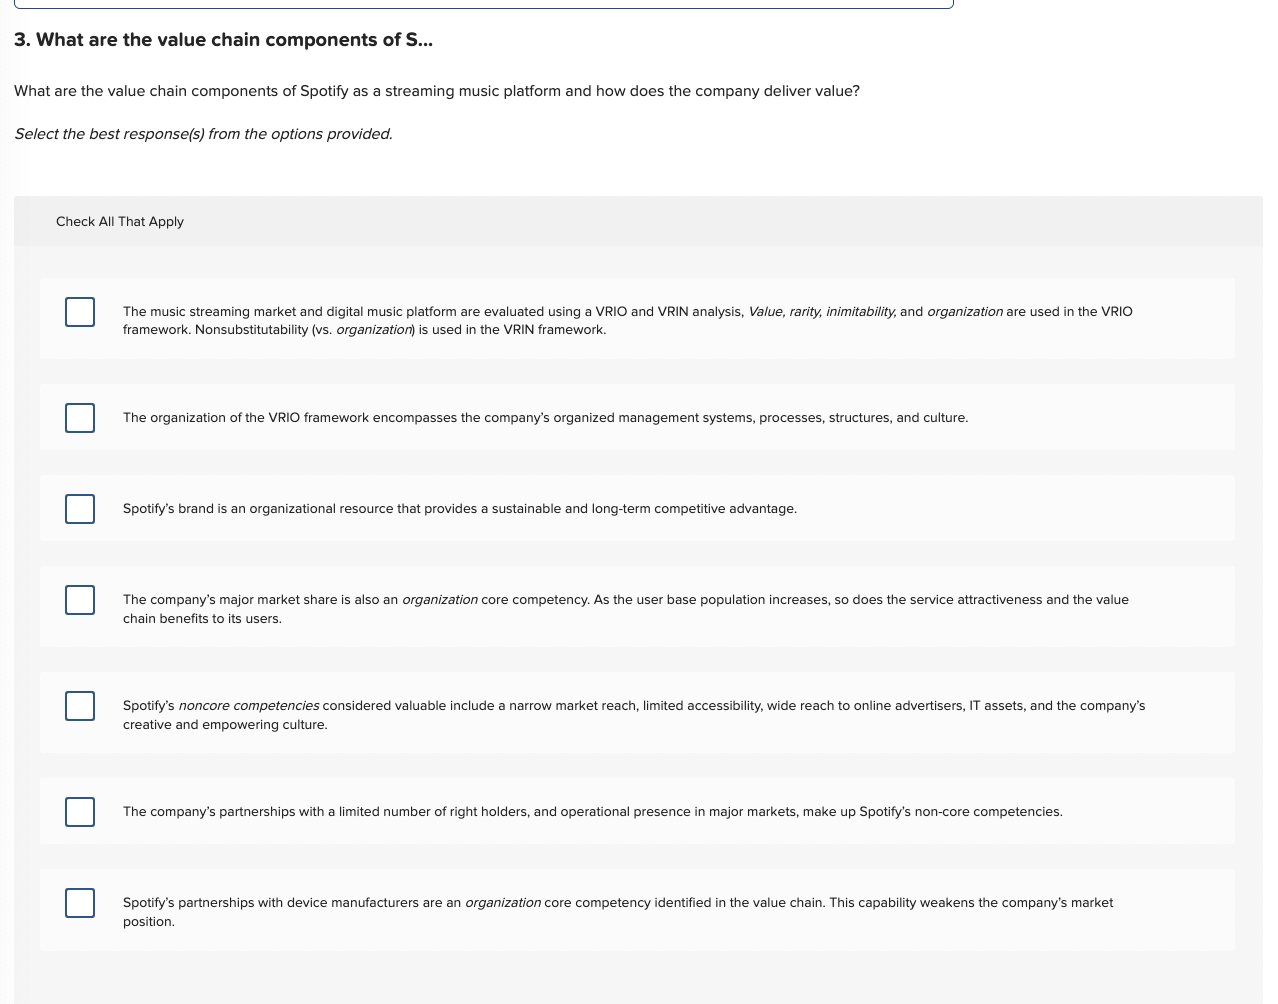This screenshot has height=1004, width=1278.
Task: Check the limited number of right holders option
Action: click(x=80, y=812)
